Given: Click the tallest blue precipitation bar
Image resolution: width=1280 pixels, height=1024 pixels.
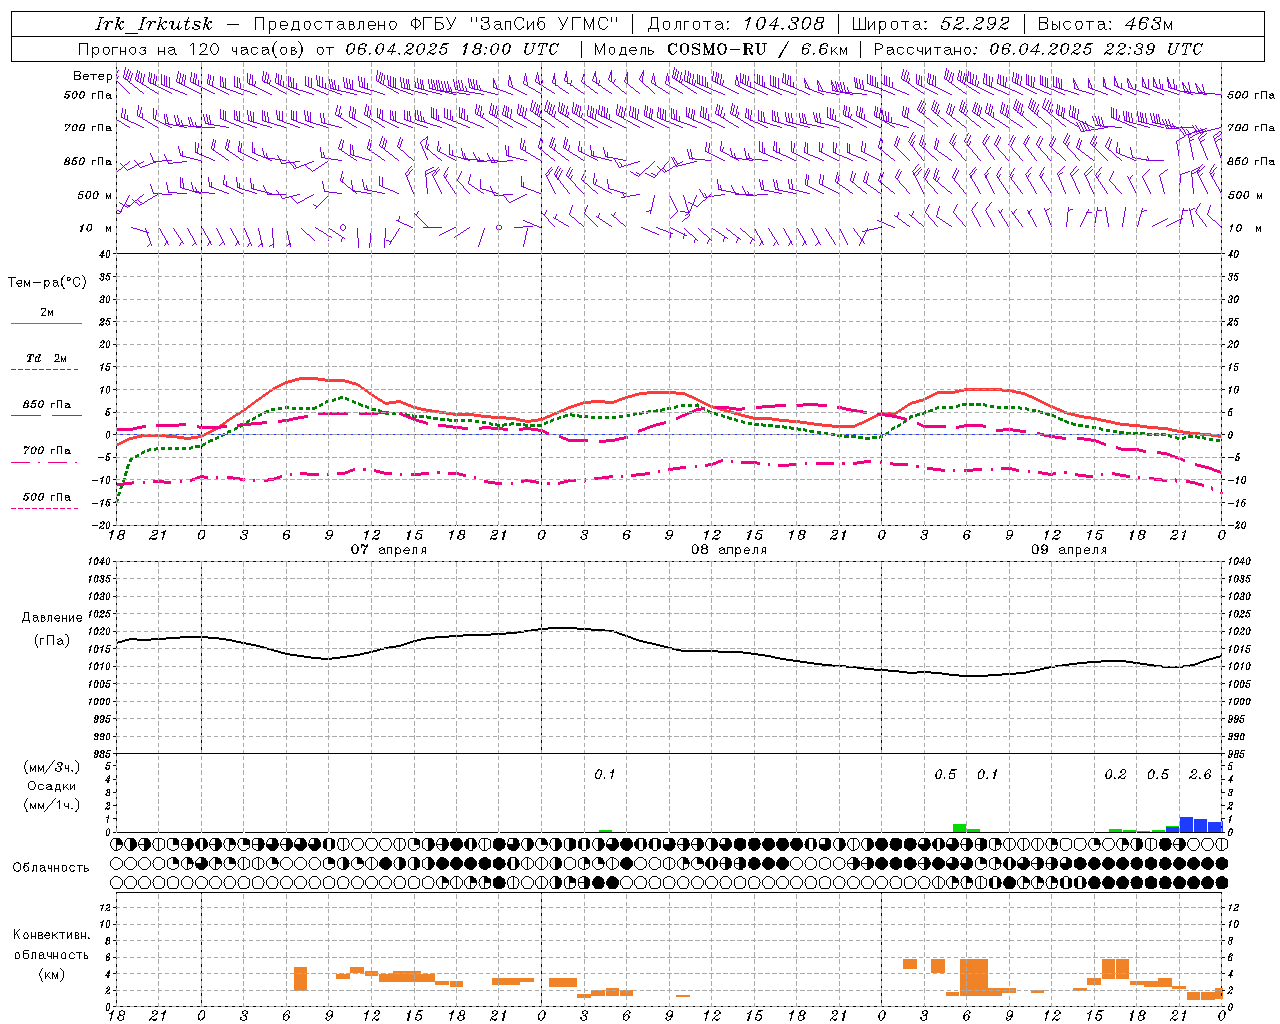Looking at the screenshot, I should (1187, 825).
